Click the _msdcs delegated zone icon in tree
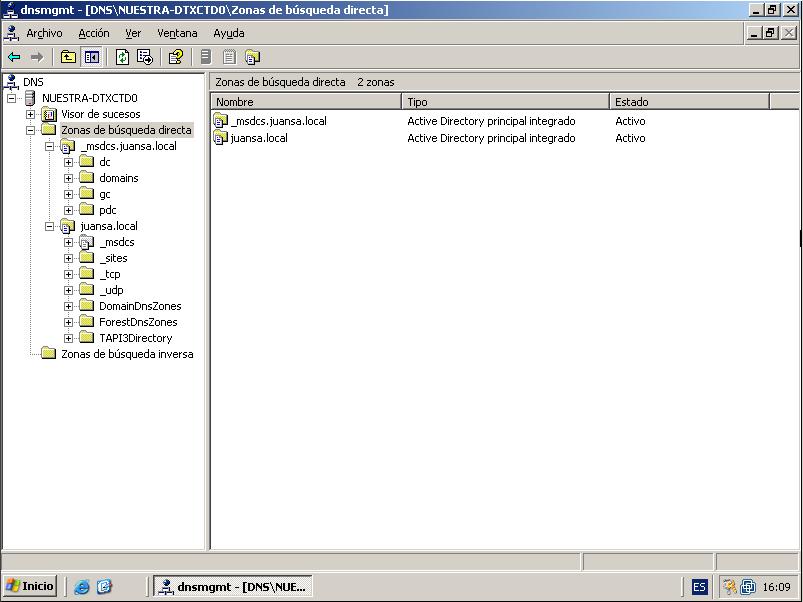Image resolution: width=803 pixels, height=602 pixels. click(x=87, y=242)
